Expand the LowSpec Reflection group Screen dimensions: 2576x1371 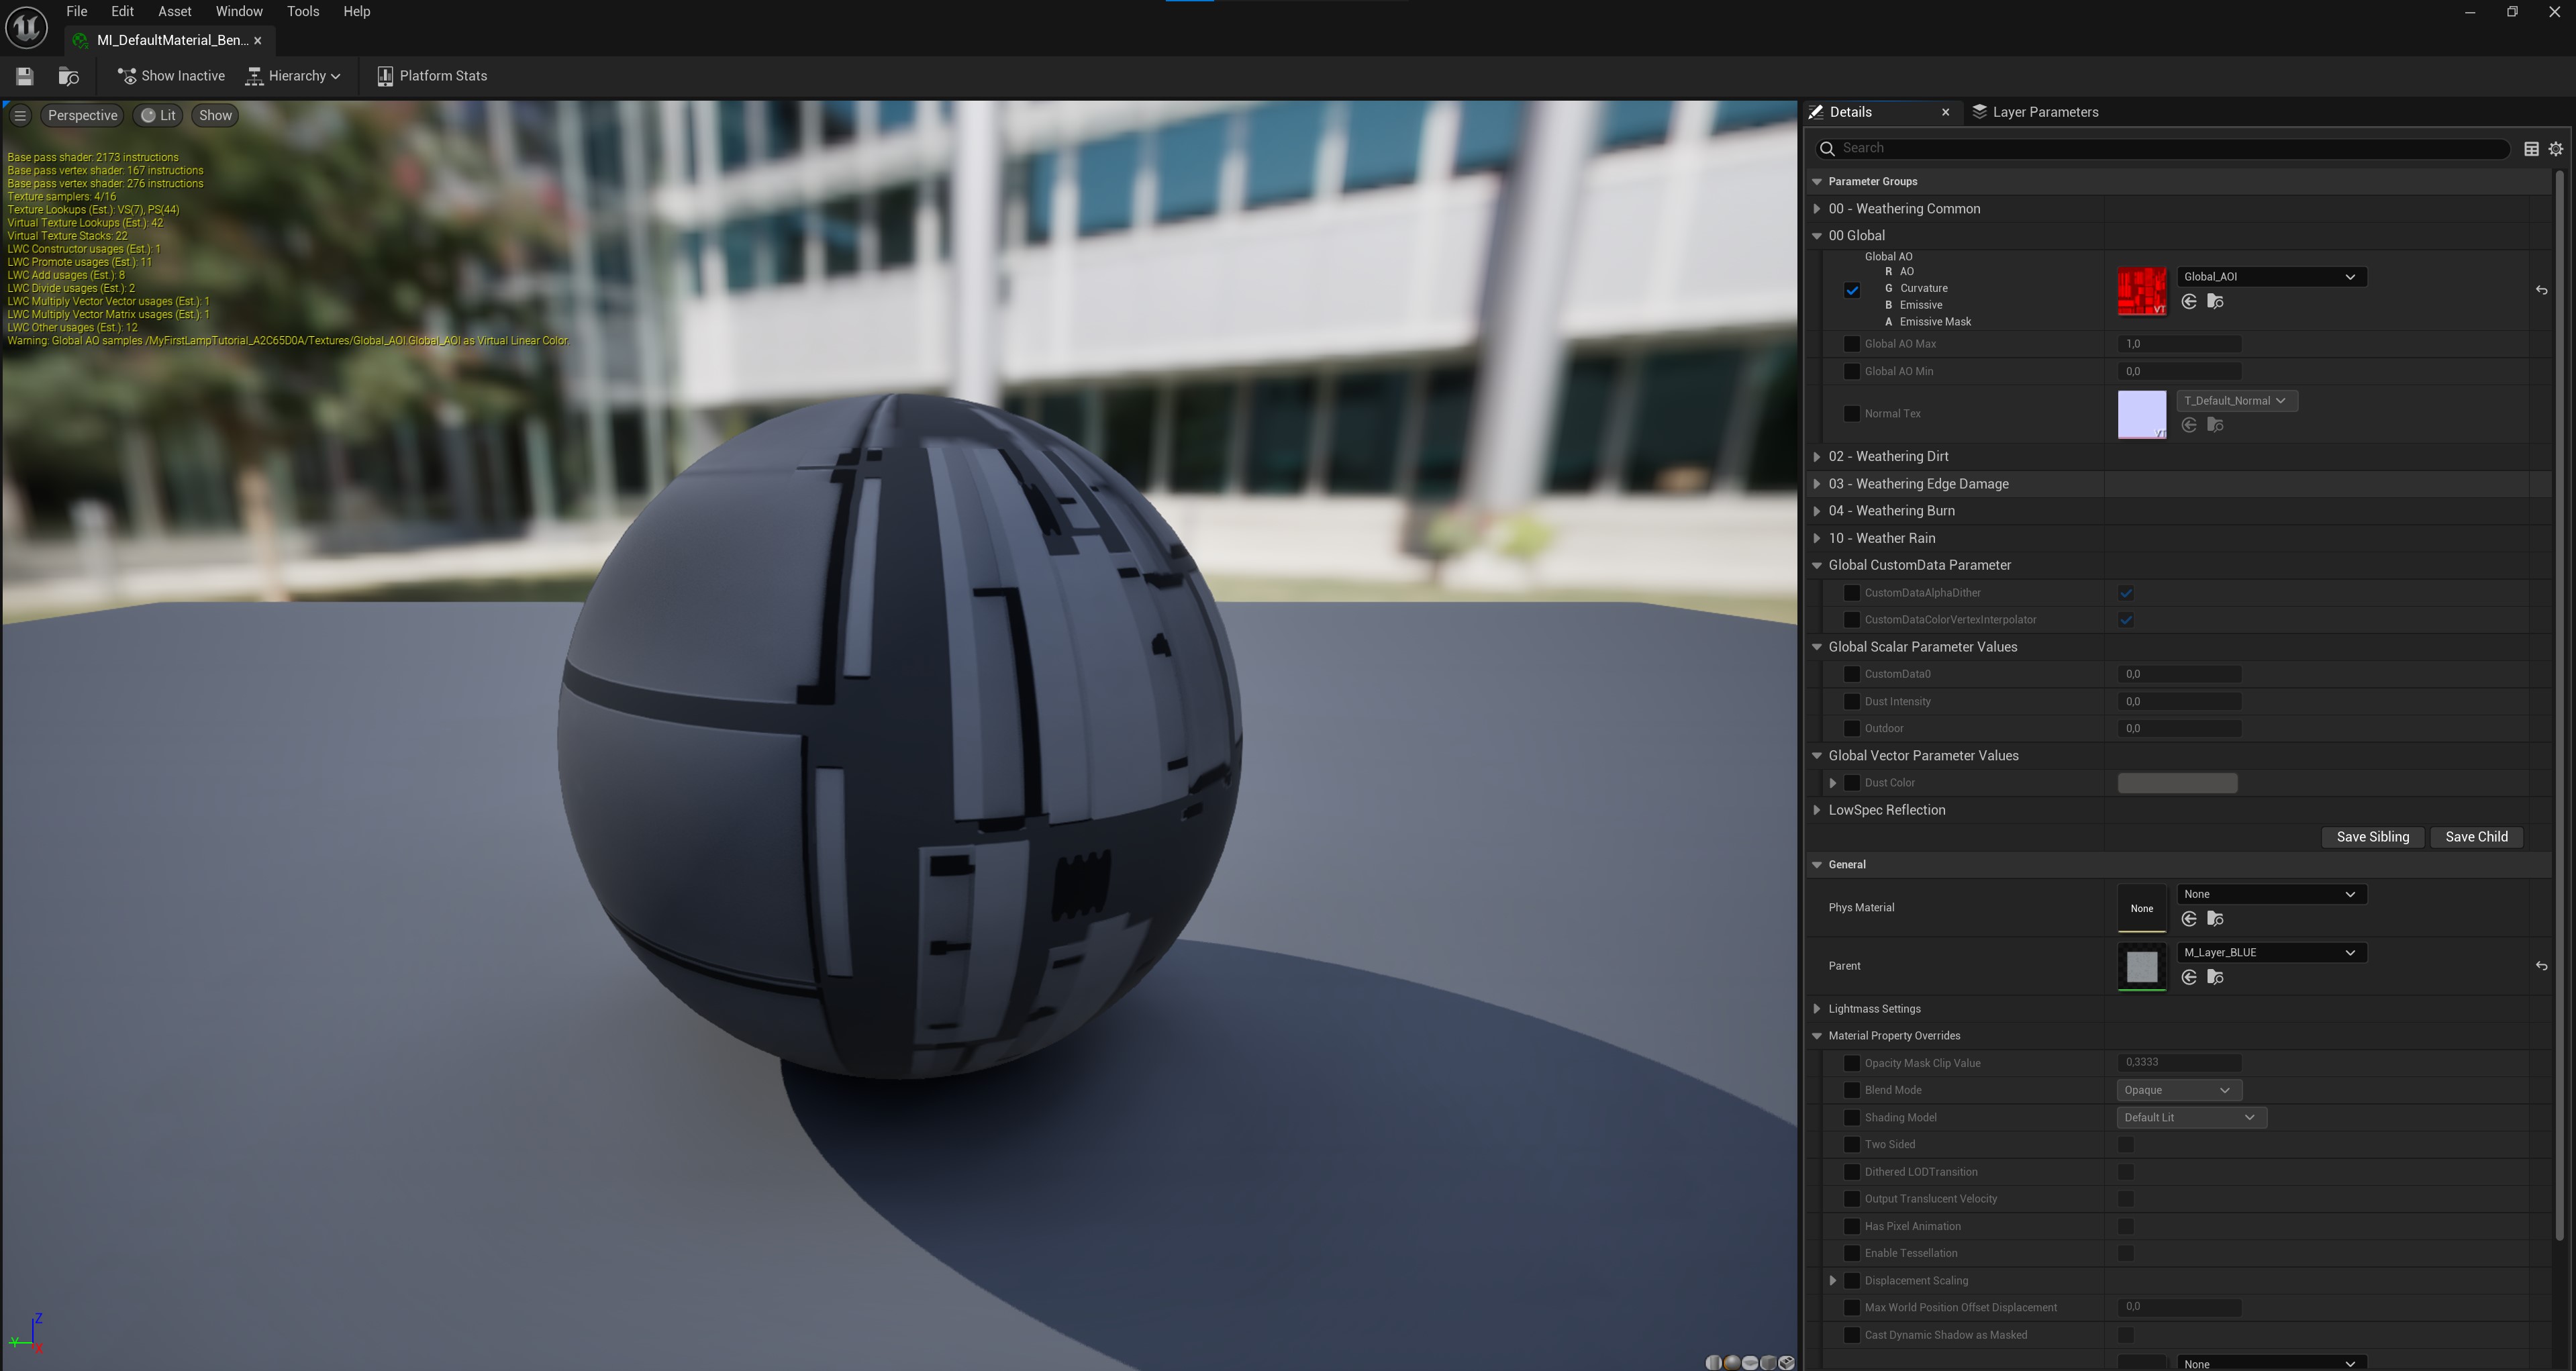pyautogui.click(x=1817, y=810)
